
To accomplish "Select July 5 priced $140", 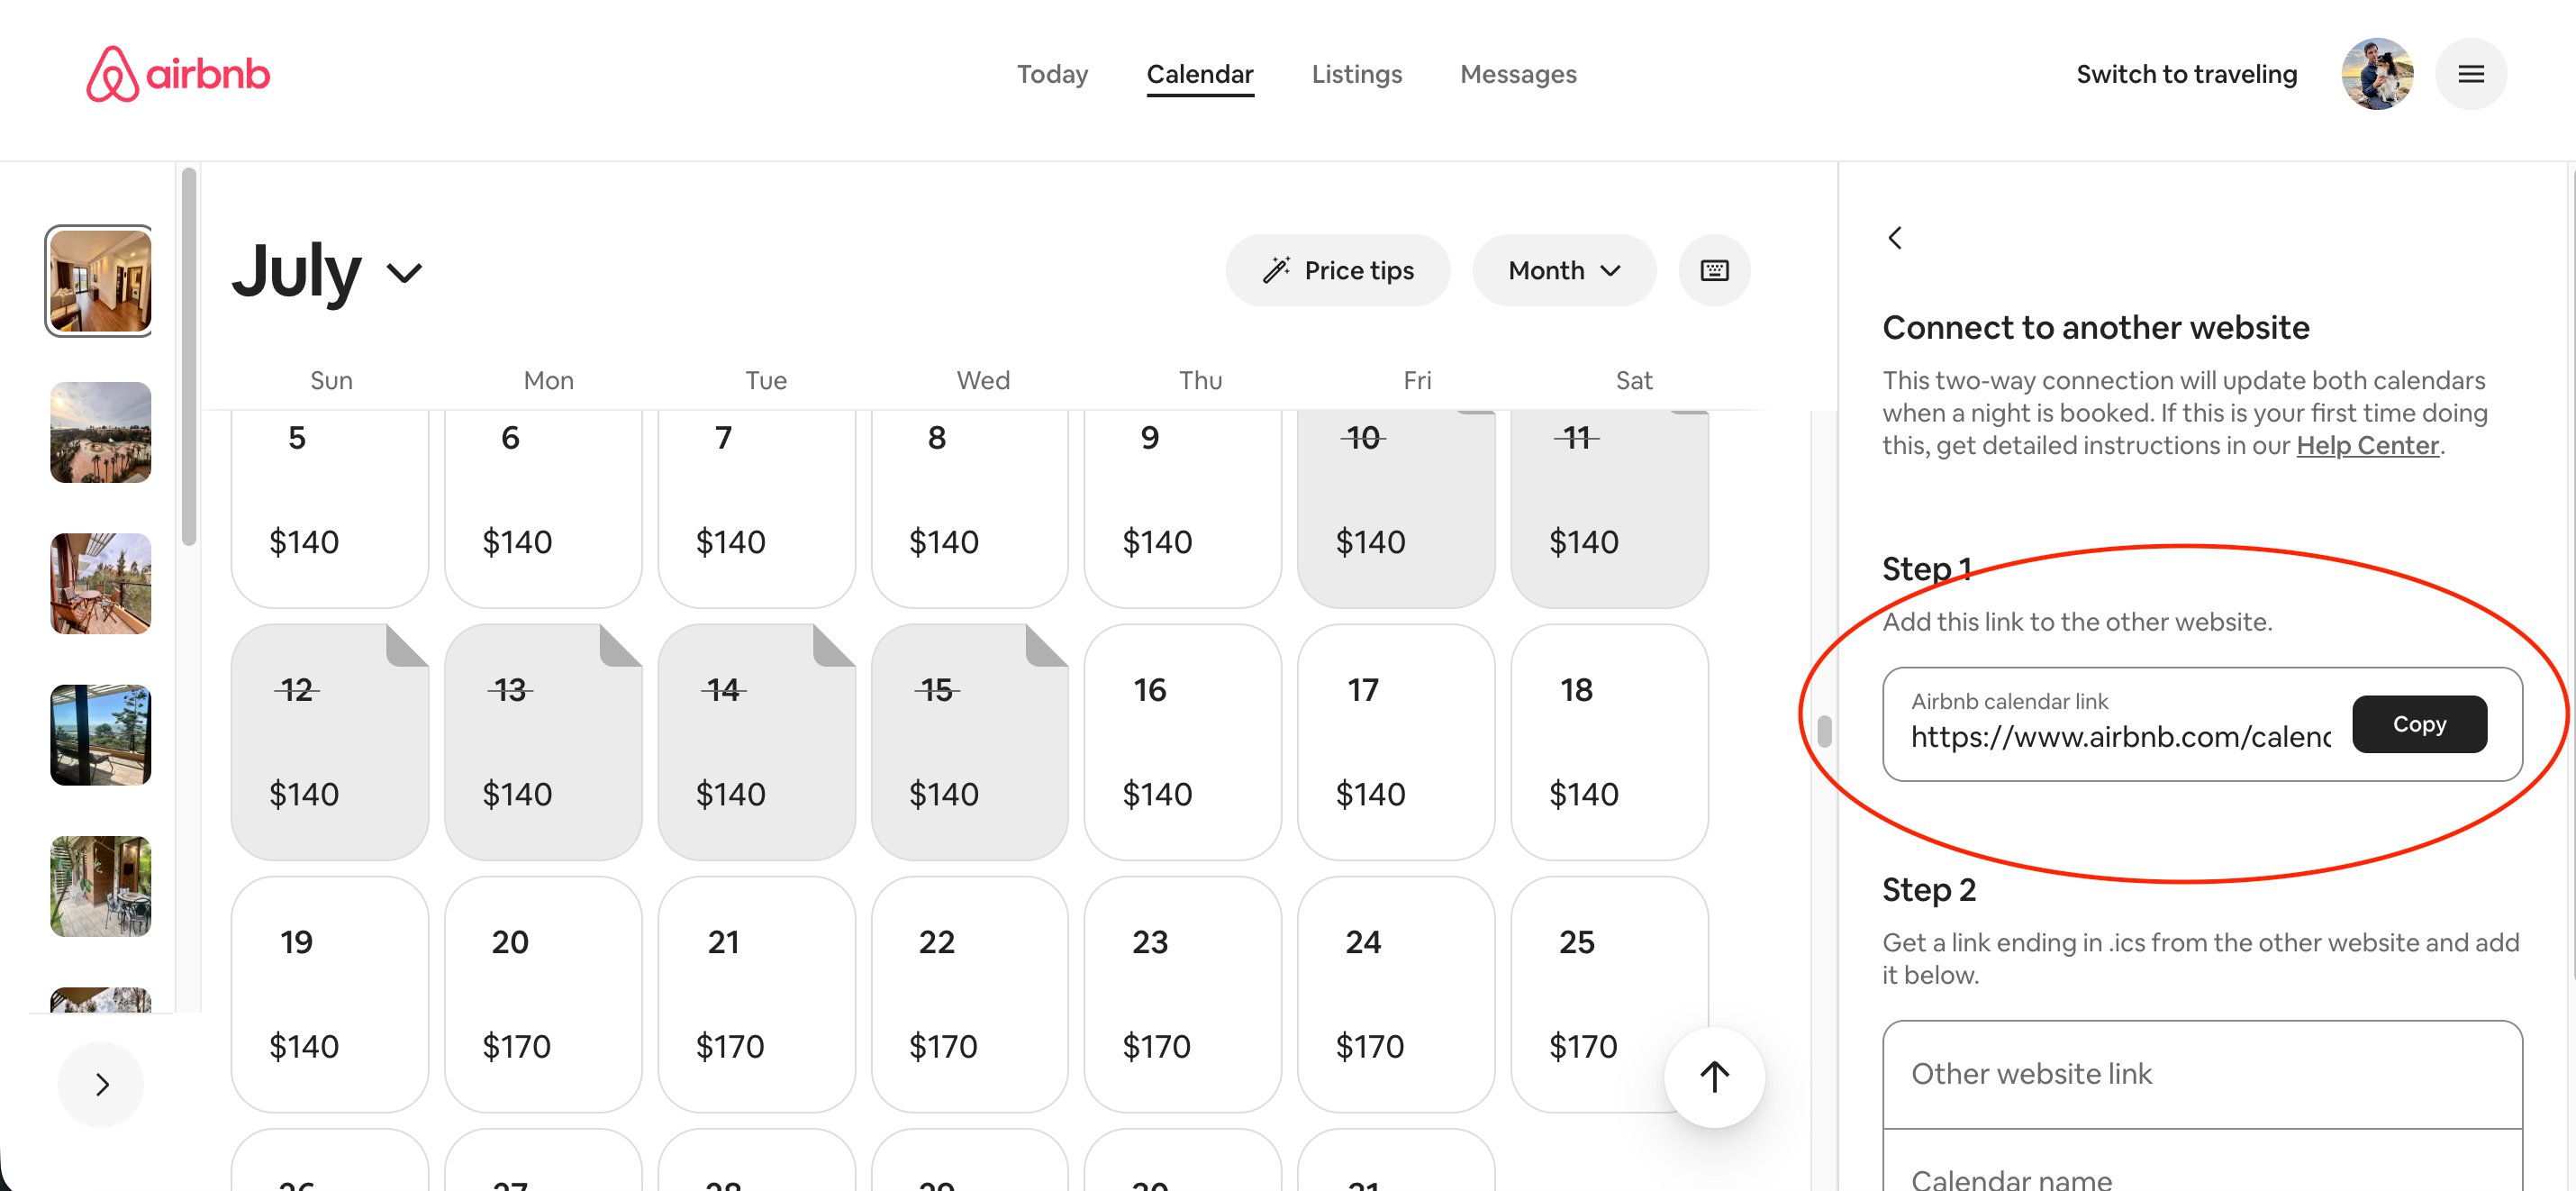I will [x=329, y=508].
